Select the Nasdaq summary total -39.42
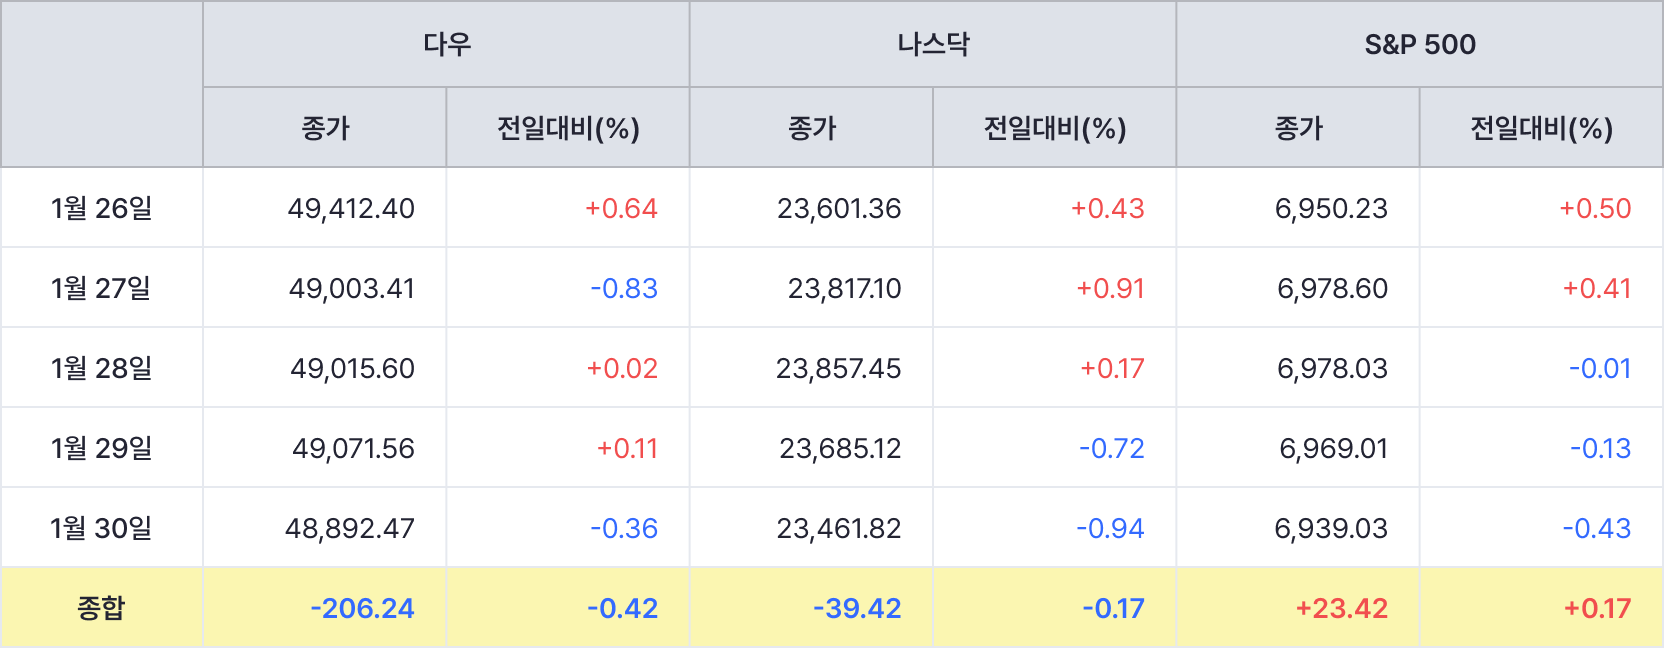Screen dimensions: 1664x648 click(x=857, y=608)
